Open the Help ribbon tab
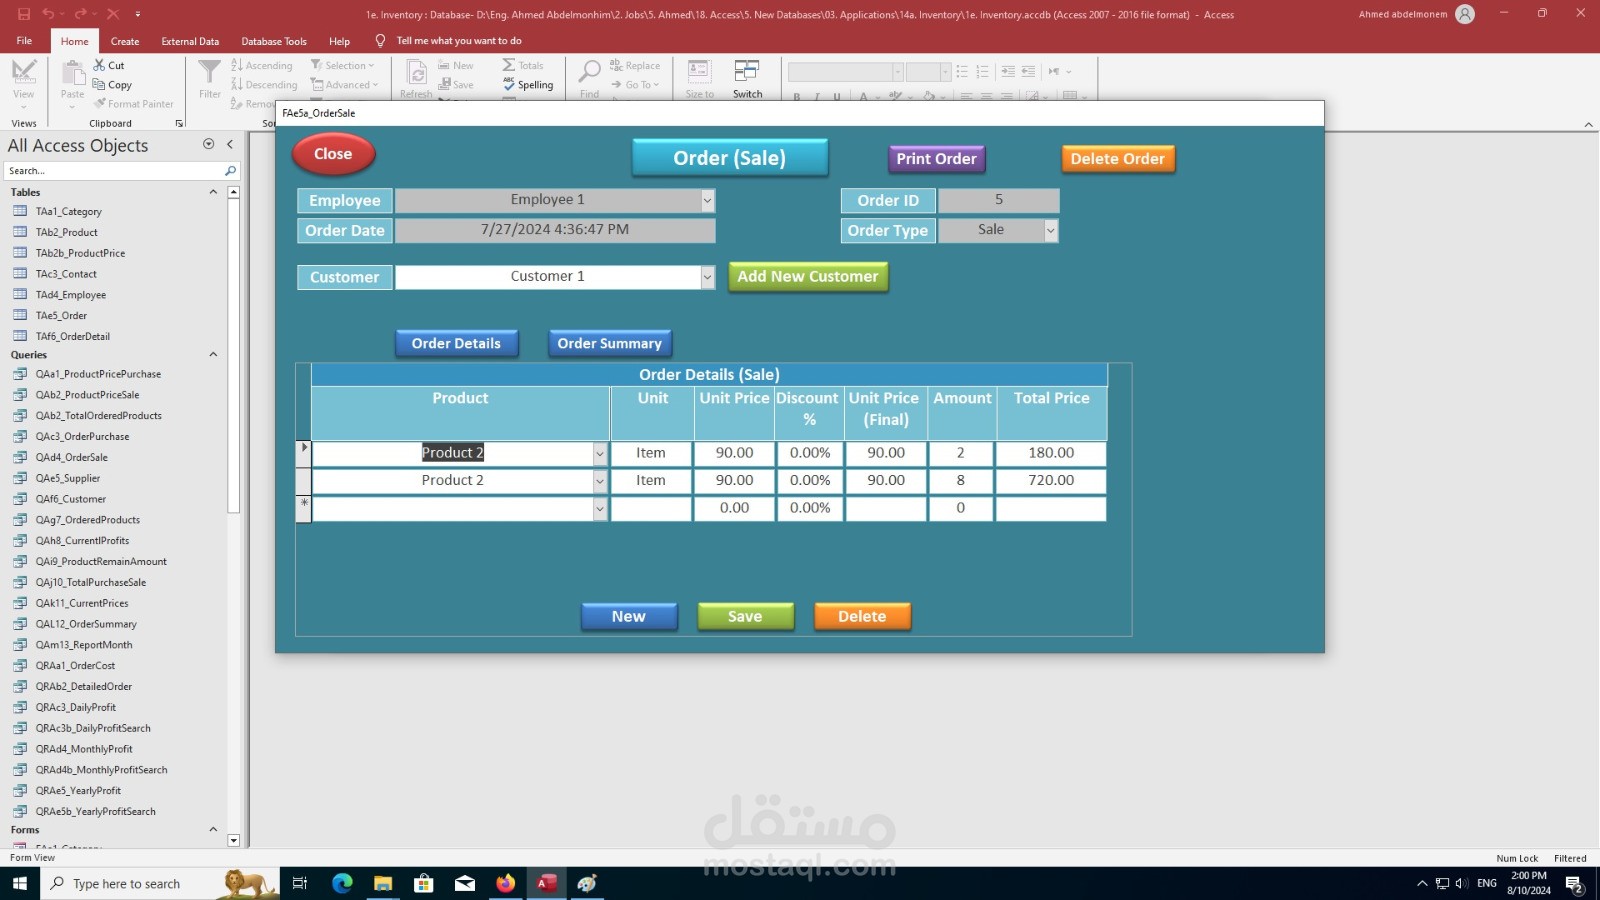Screen dimensions: 1600x900 coord(339,41)
